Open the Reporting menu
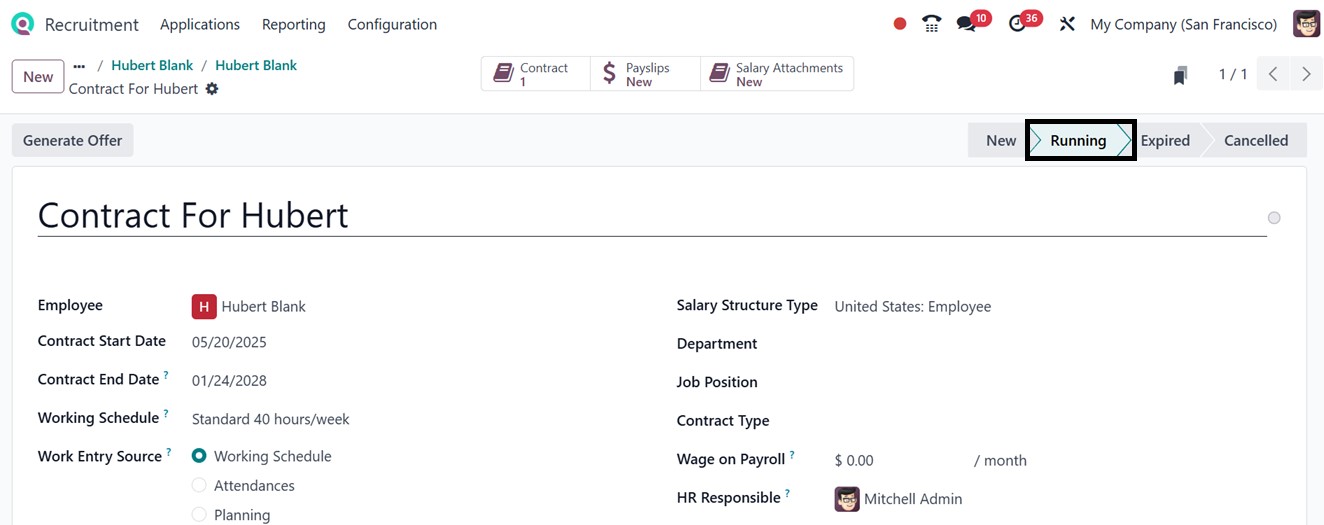1324x525 pixels. tap(293, 24)
